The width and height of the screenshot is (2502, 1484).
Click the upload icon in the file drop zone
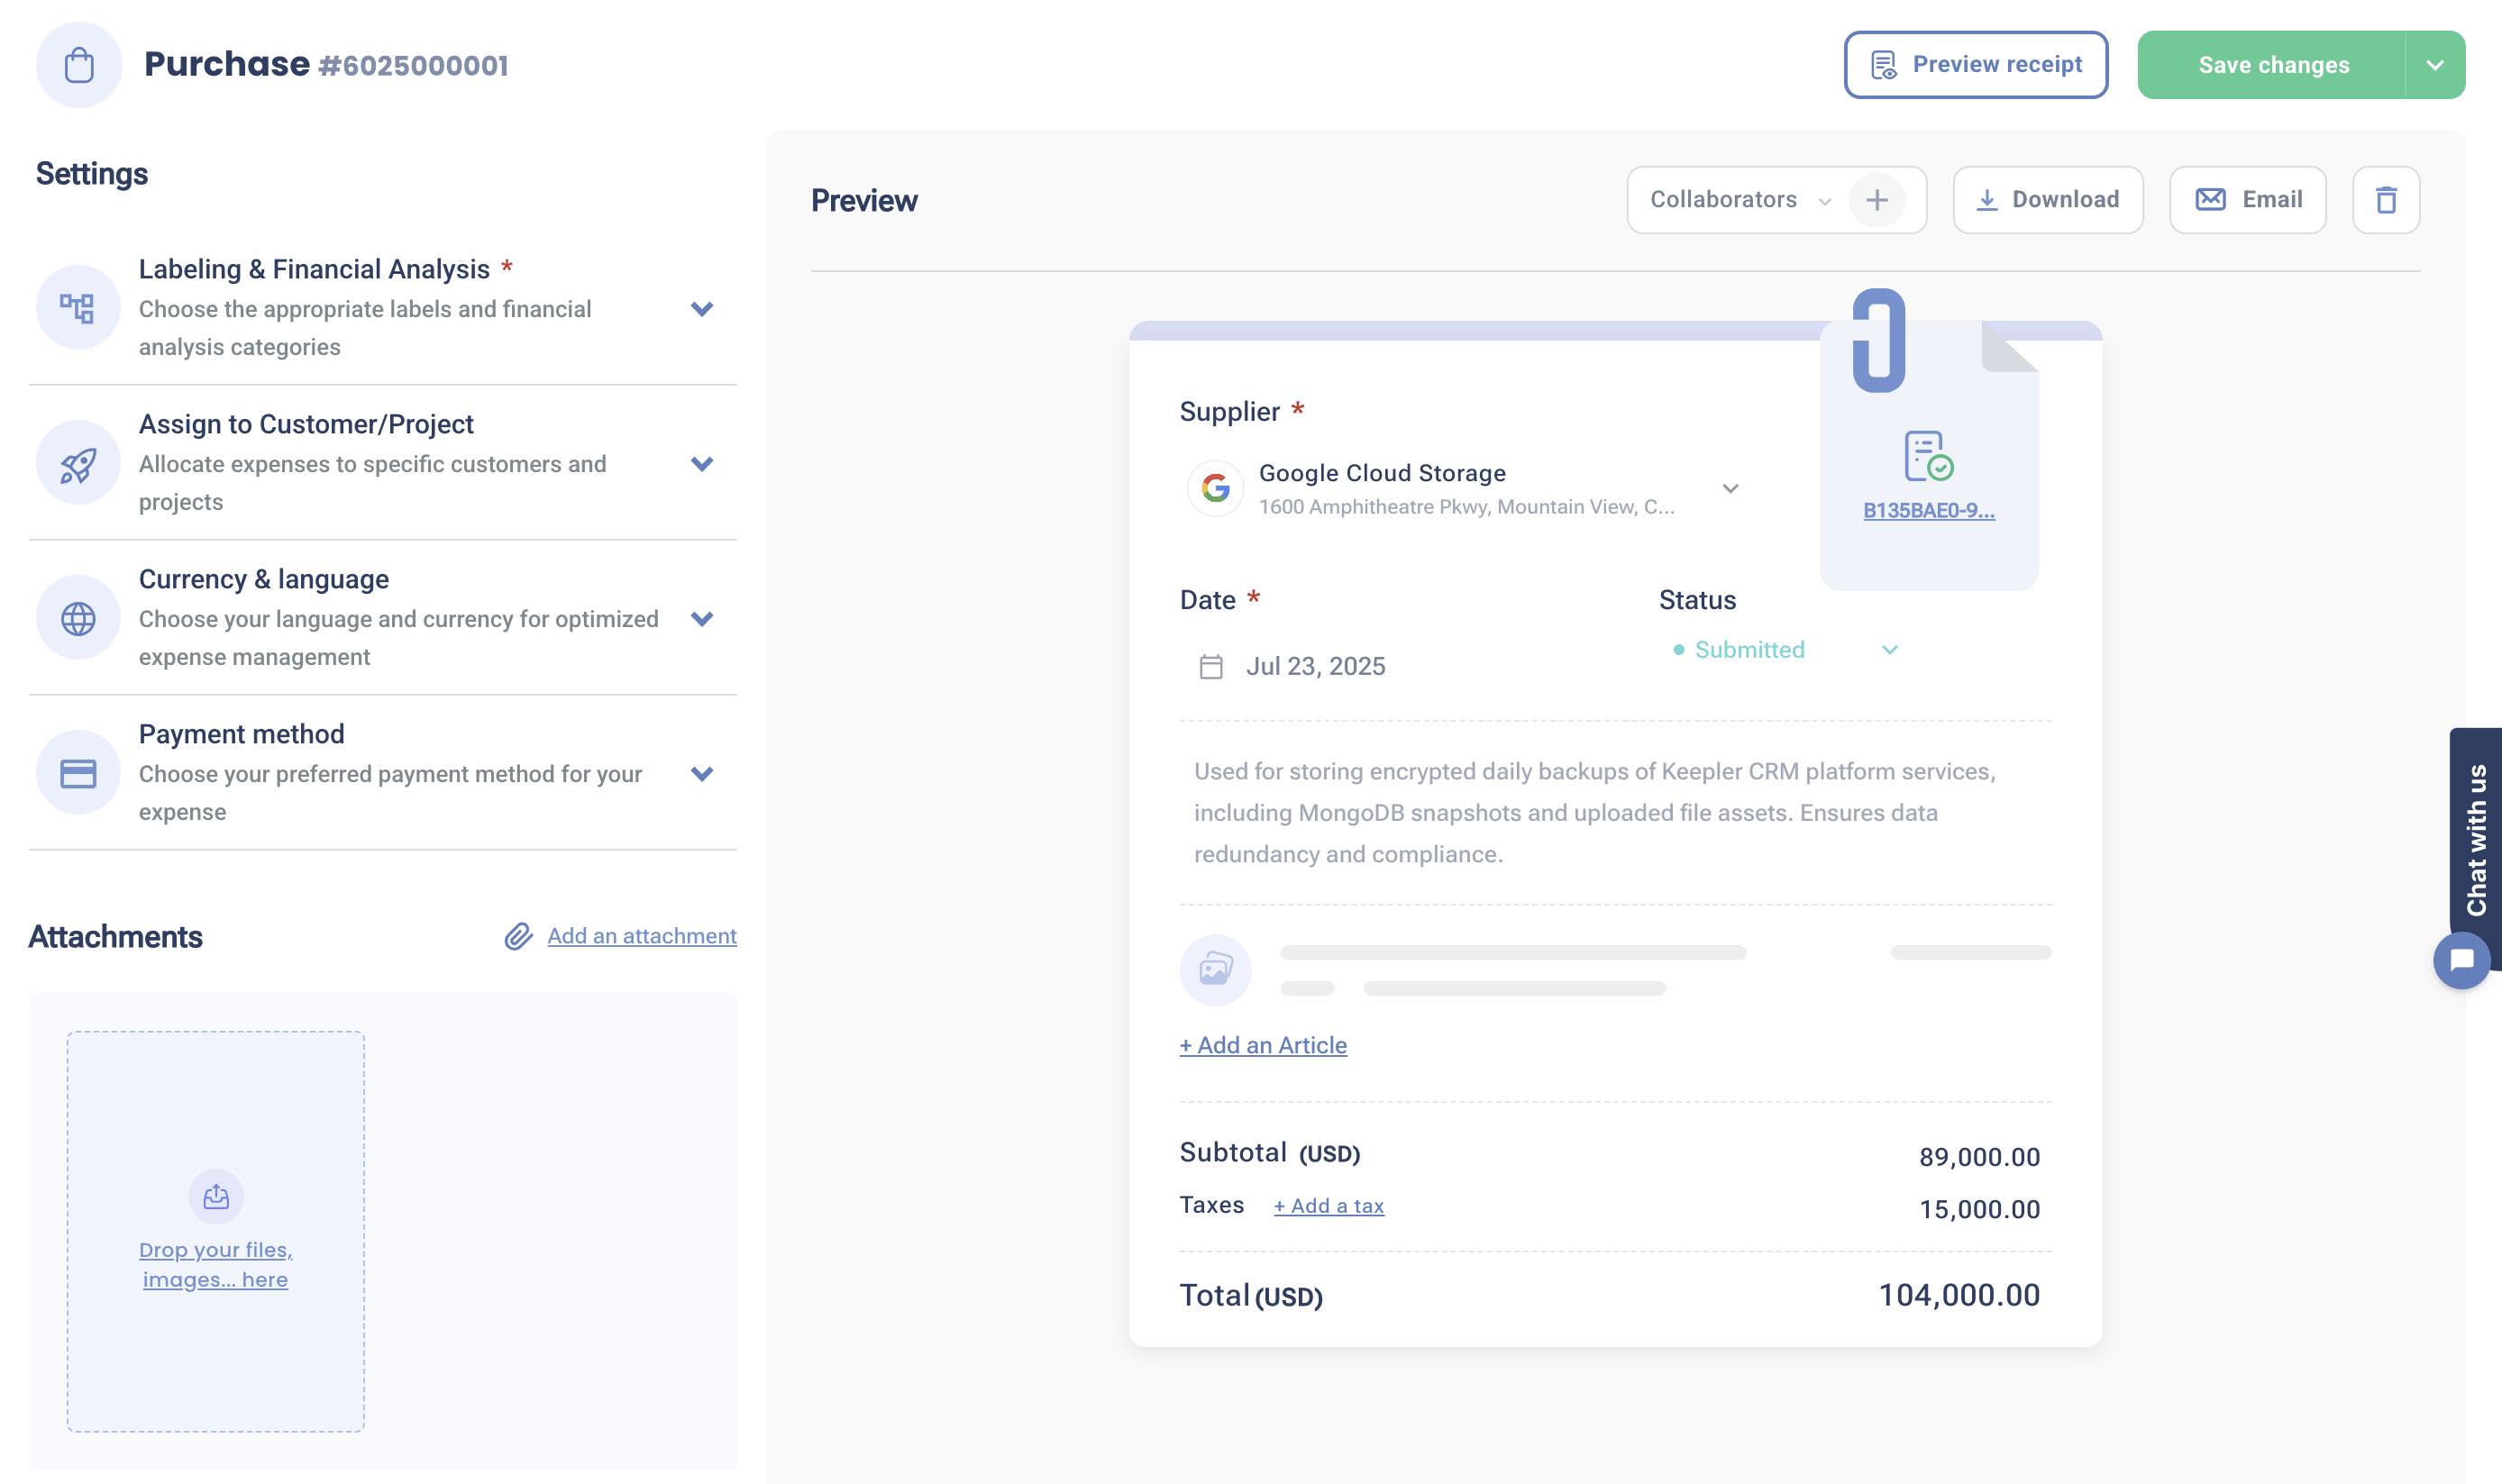click(x=215, y=1195)
